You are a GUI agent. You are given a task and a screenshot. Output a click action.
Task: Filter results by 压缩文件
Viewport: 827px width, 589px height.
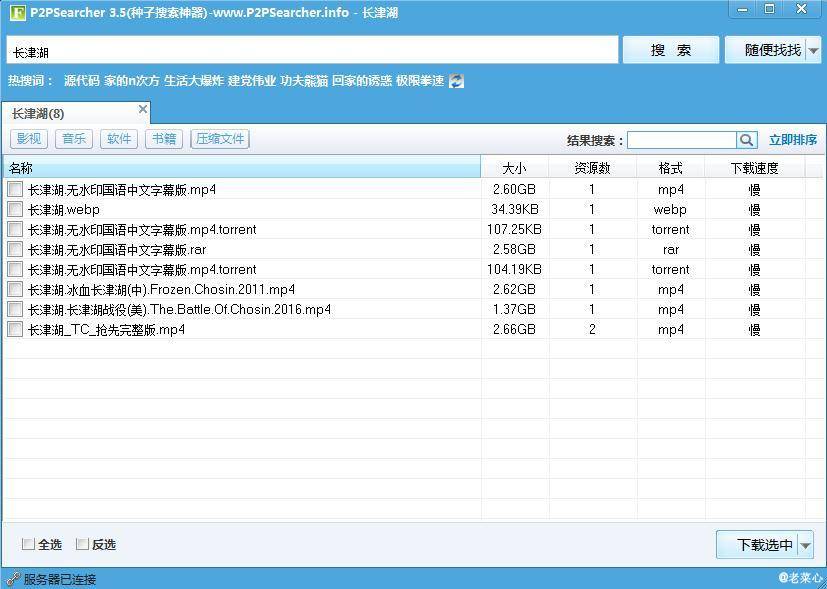(x=220, y=139)
